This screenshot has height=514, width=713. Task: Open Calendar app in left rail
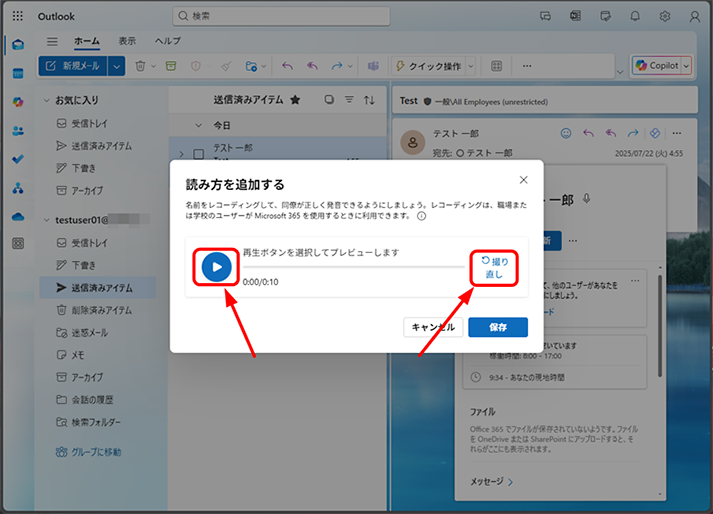coord(18,73)
